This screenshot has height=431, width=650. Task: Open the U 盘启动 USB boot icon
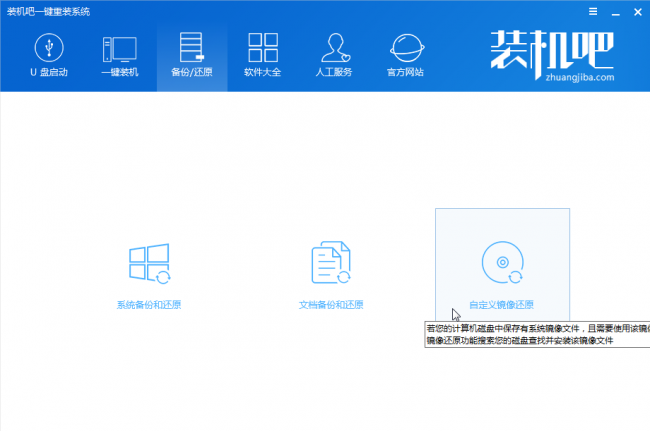tap(49, 48)
